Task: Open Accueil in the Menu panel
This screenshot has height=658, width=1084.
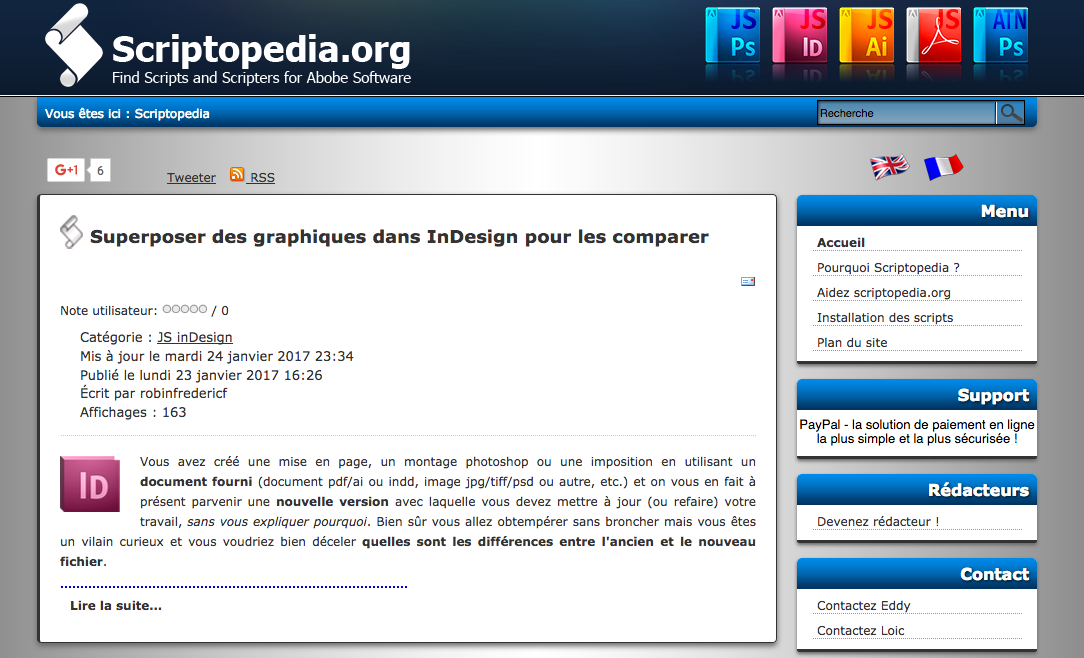Action: click(x=841, y=242)
